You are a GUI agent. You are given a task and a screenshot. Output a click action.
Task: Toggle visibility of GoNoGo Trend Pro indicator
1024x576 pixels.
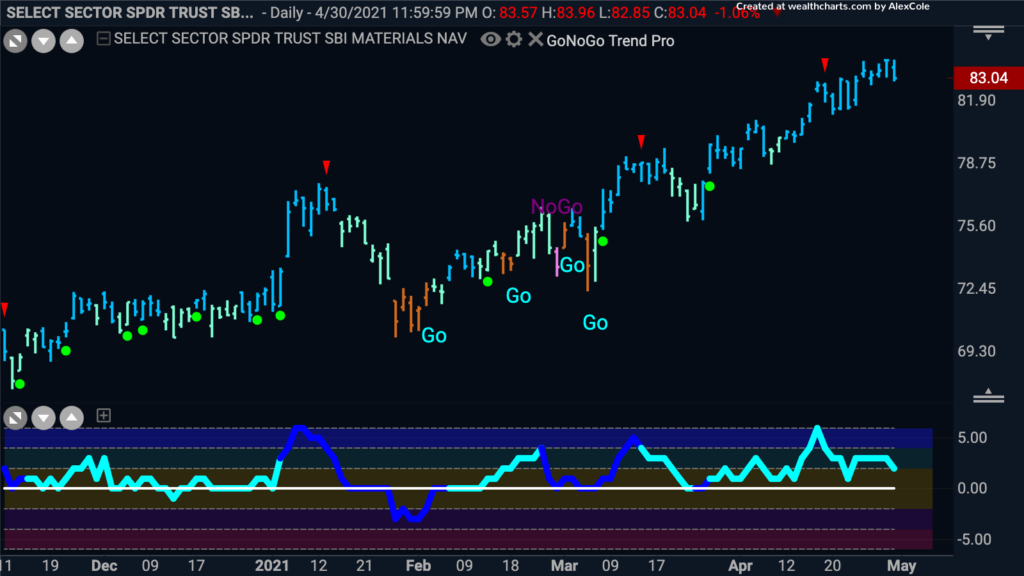[490, 40]
